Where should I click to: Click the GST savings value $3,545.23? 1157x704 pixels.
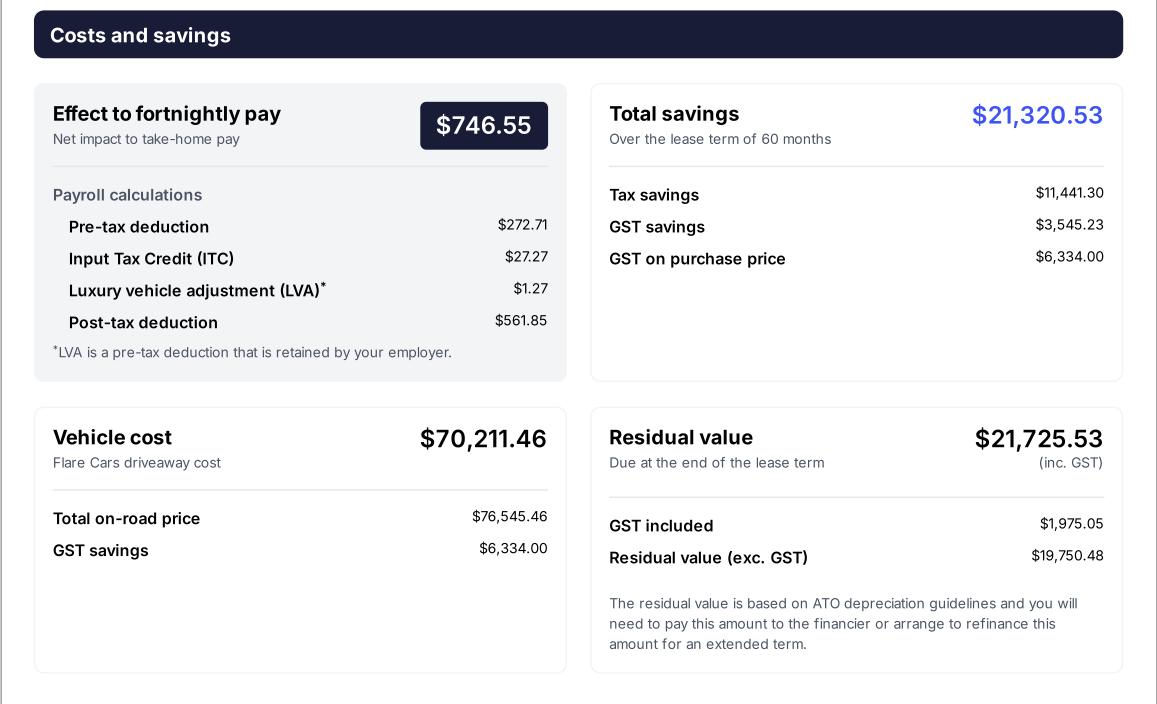(x=1069, y=225)
